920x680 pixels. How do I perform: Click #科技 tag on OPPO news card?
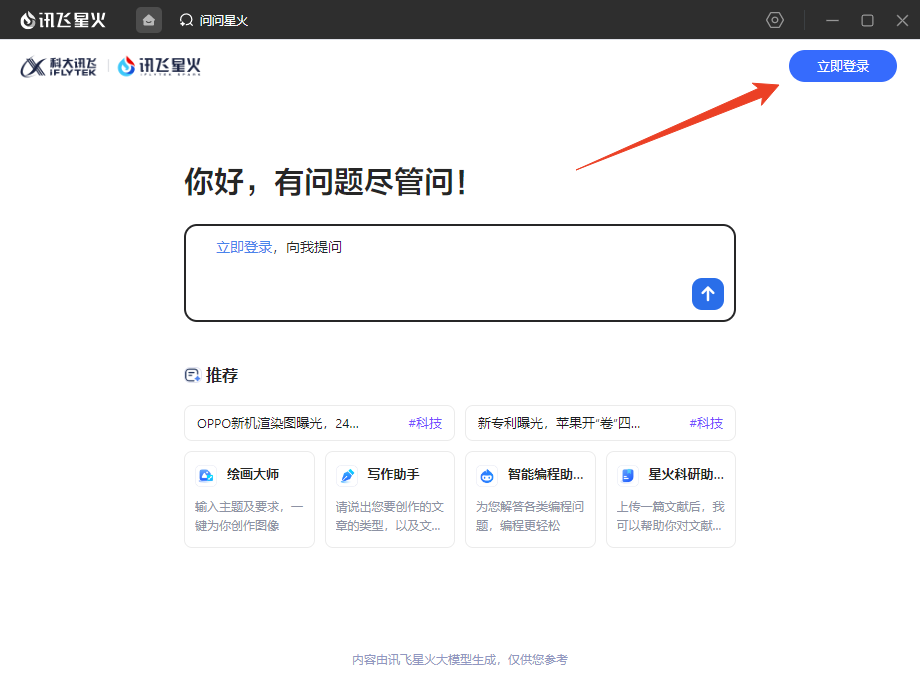425,423
